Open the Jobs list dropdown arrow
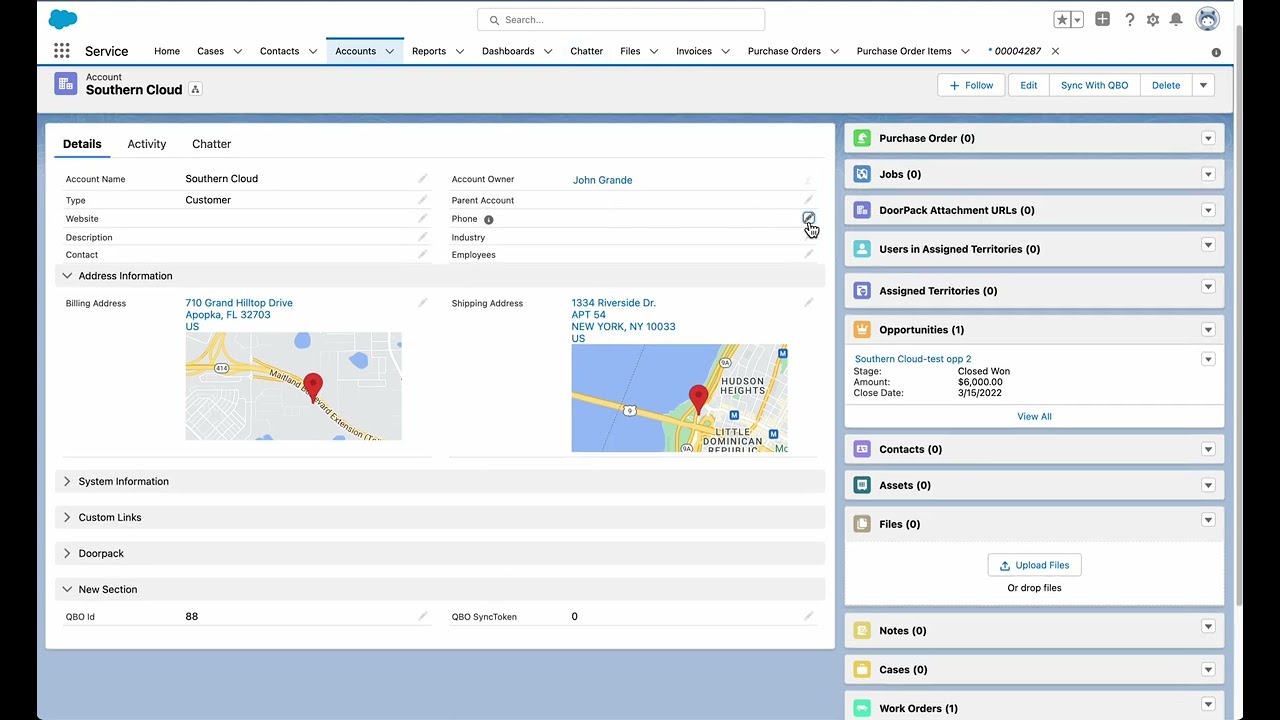Screen dimensions: 1280x720 tap(1208, 174)
